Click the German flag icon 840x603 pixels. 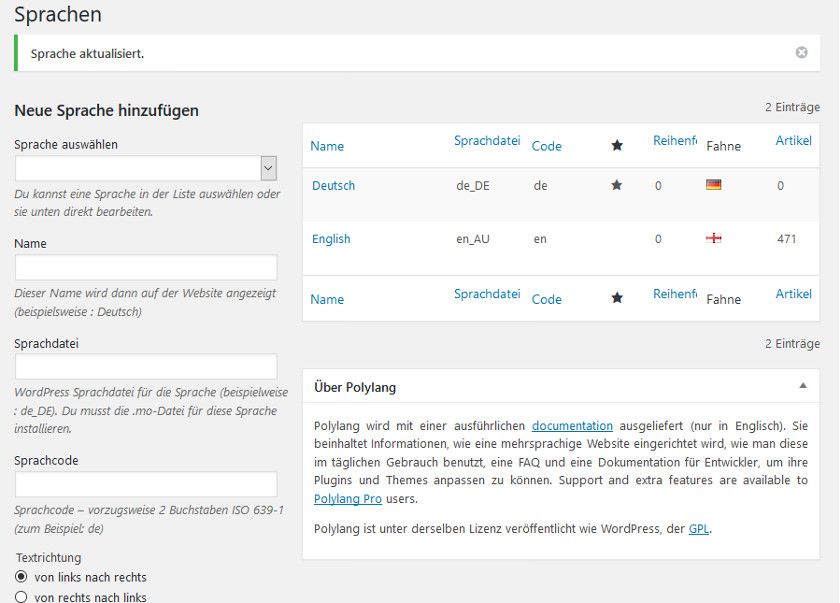pos(714,185)
